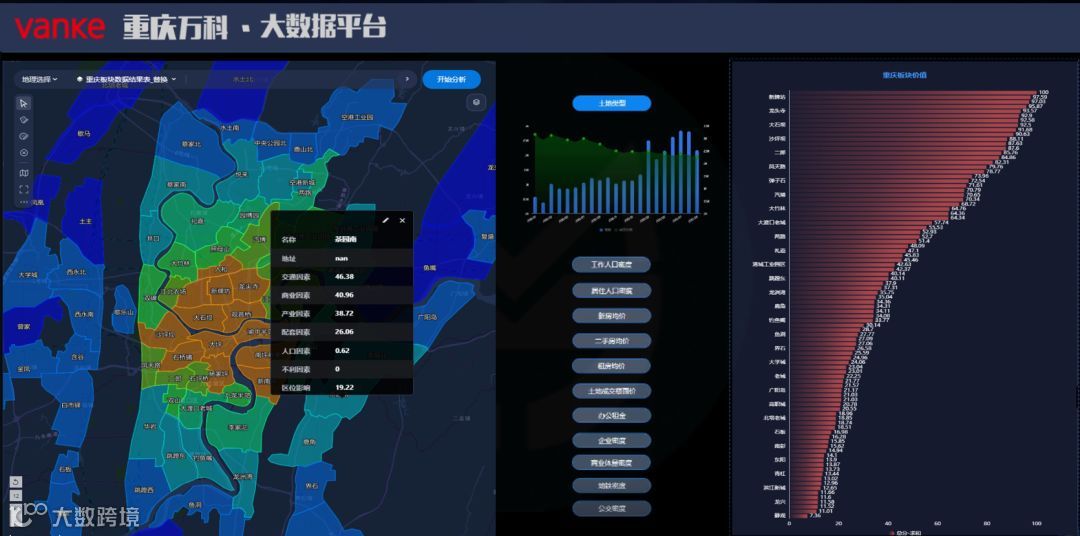Viewport: 1080px width, 536px height.
Task: Click the circled-X clear selection tool
Action: point(24,153)
